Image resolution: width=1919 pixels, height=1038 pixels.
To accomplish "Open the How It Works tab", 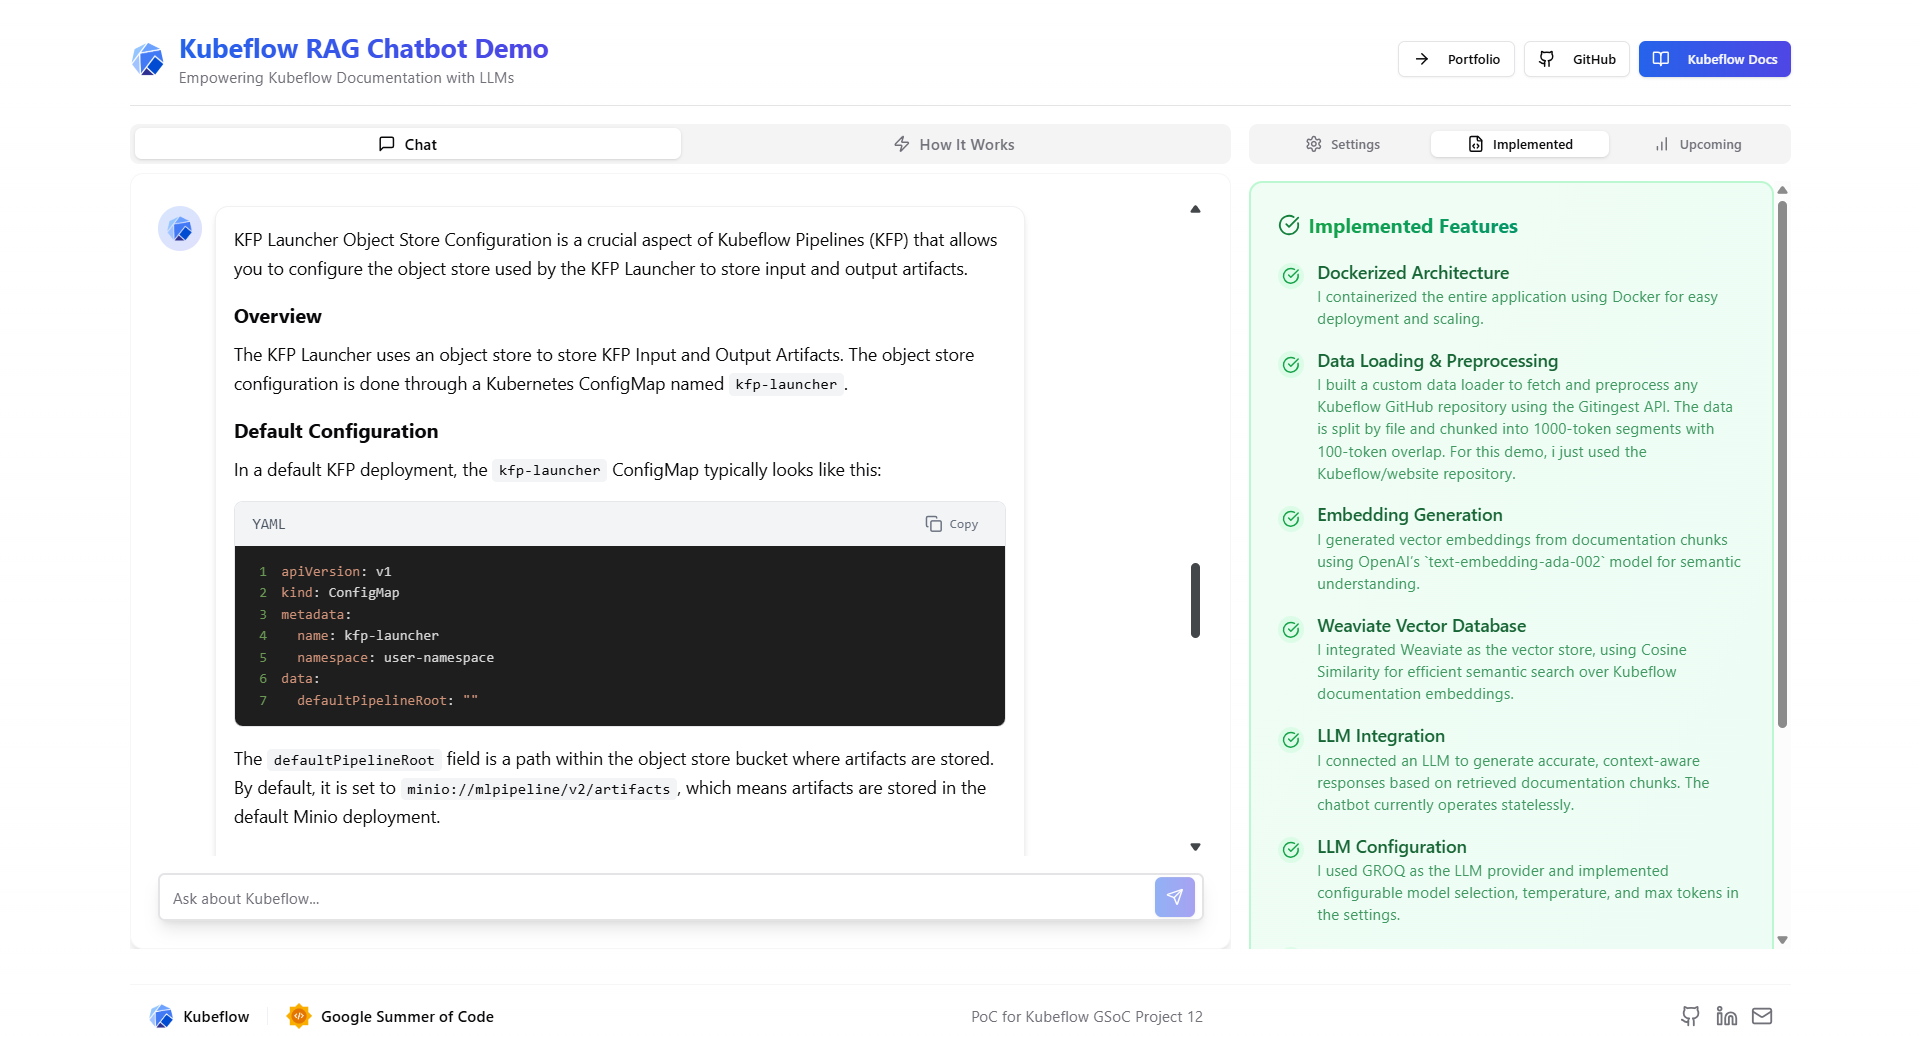I will pos(954,144).
